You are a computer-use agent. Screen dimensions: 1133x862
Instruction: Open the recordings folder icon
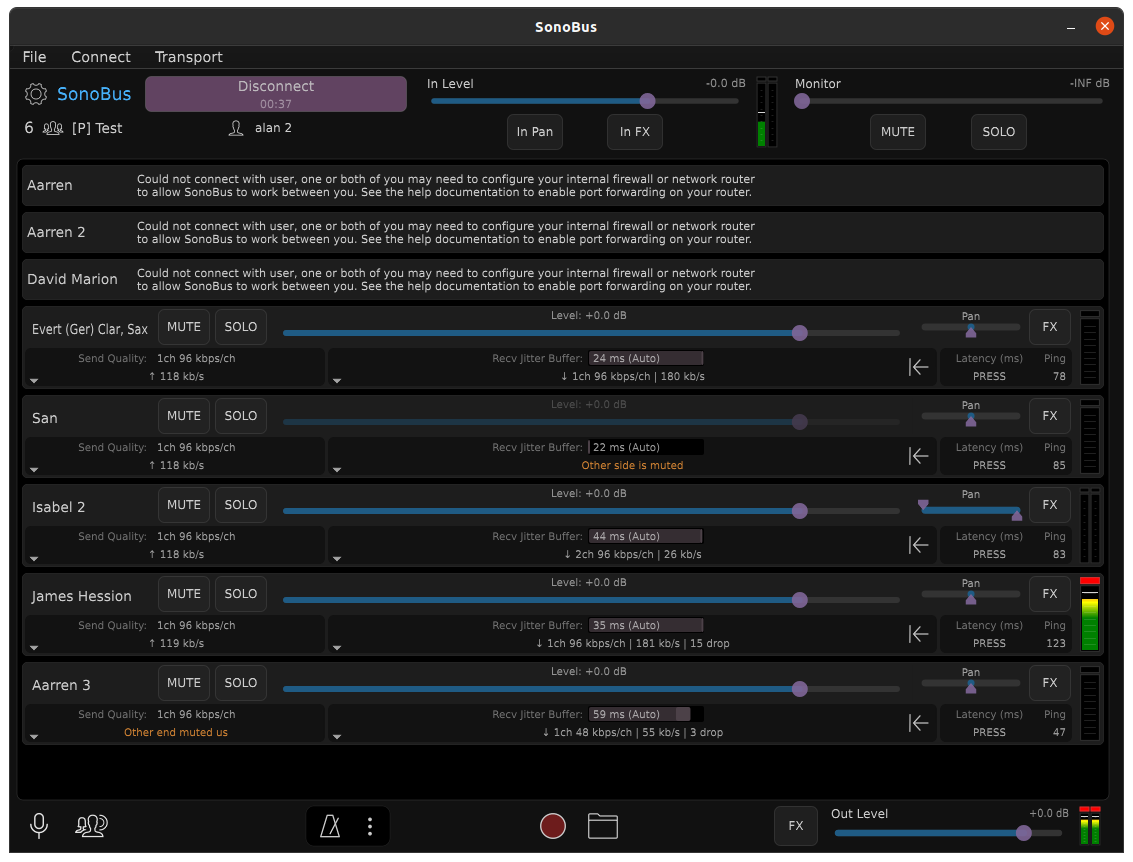pyautogui.click(x=603, y=826)
